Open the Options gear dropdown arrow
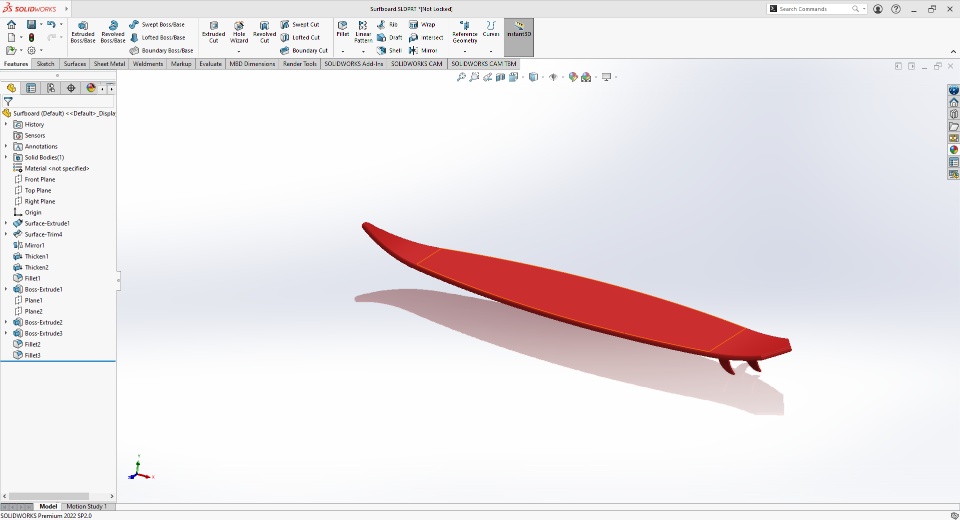960x520 pixels. (x=41, y=50)
